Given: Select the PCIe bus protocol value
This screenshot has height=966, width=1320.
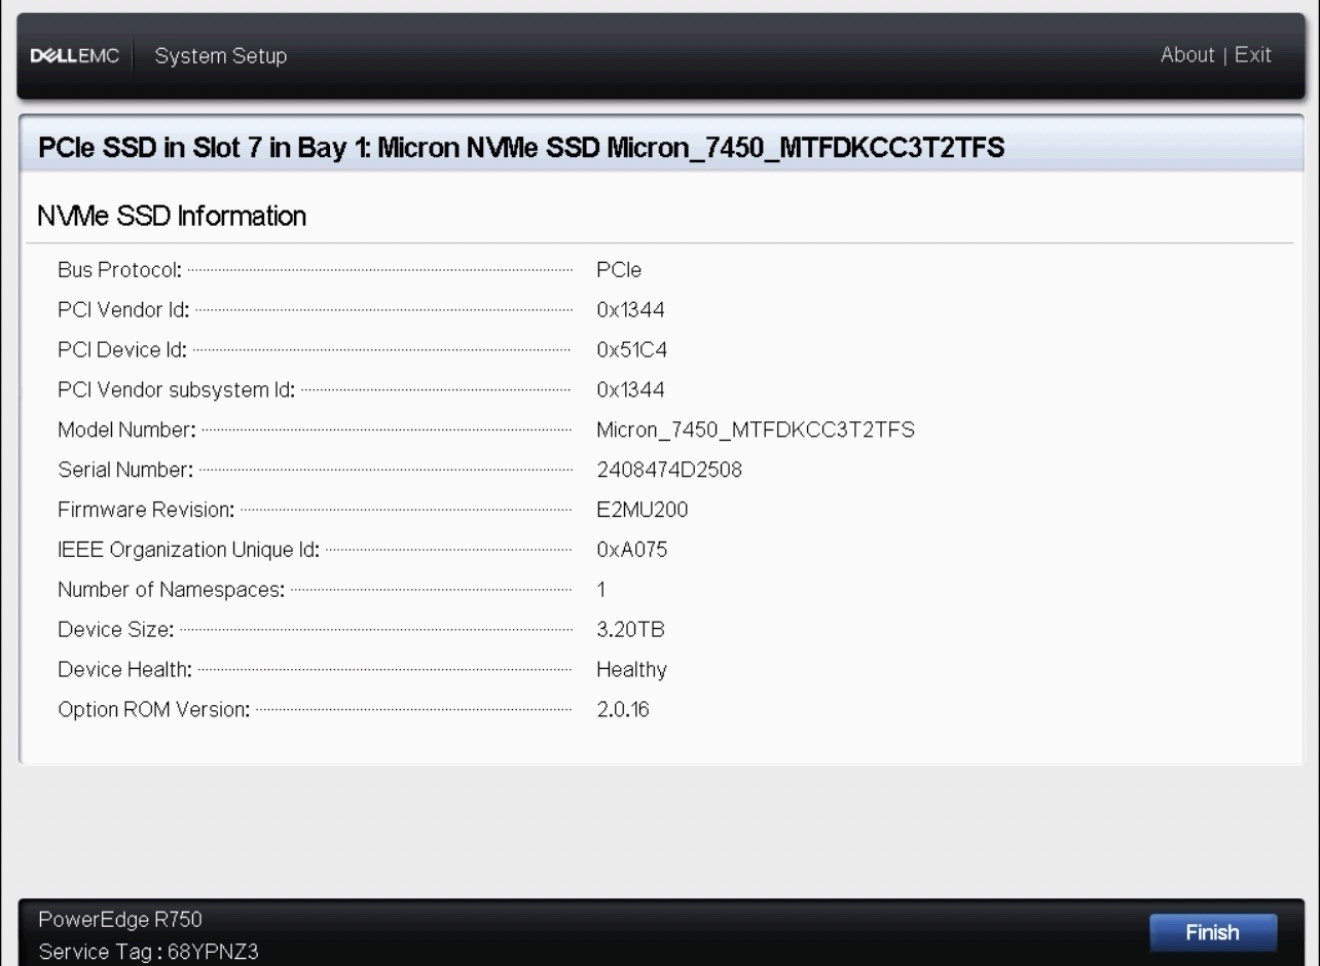Looking at the screenshot, I should click(619, 270).
